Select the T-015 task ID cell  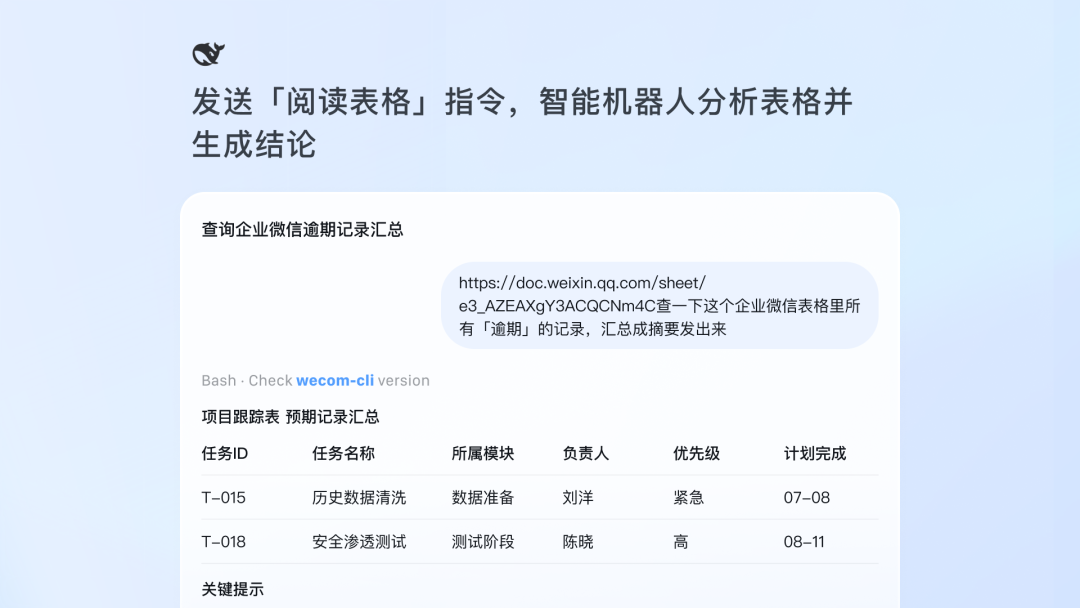[223, 498]
